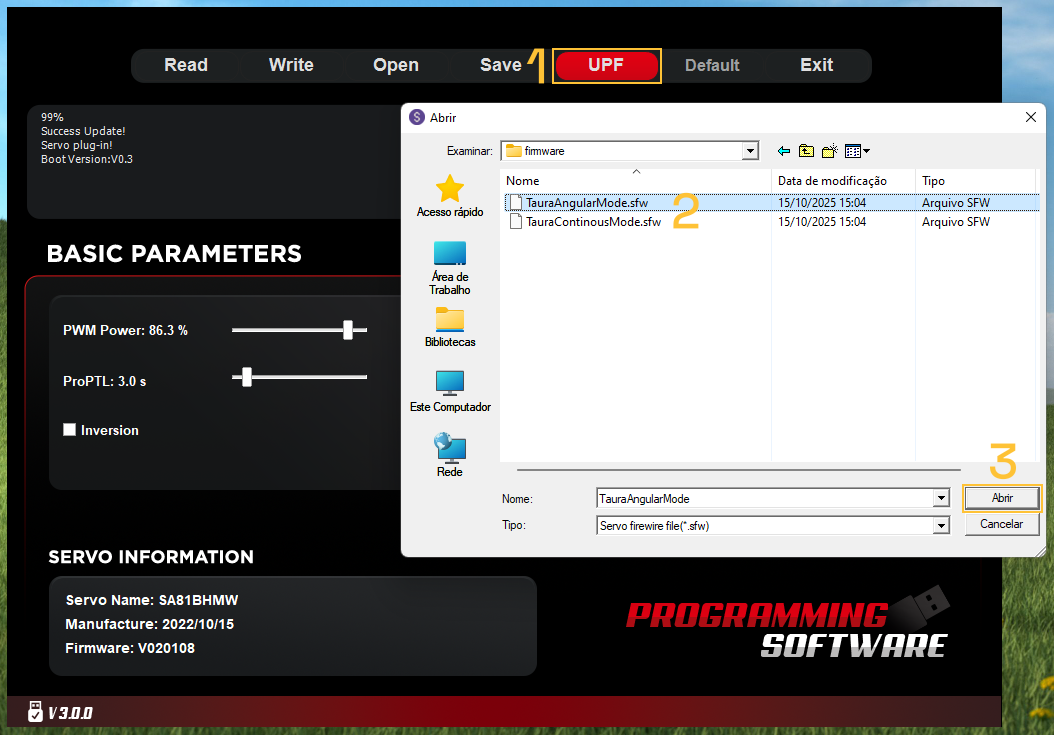Image resolution: width=1054 pixels, height=735 pixels.
Task: Select Este Computador in sidebar
Action: click(x=450, y=391)
